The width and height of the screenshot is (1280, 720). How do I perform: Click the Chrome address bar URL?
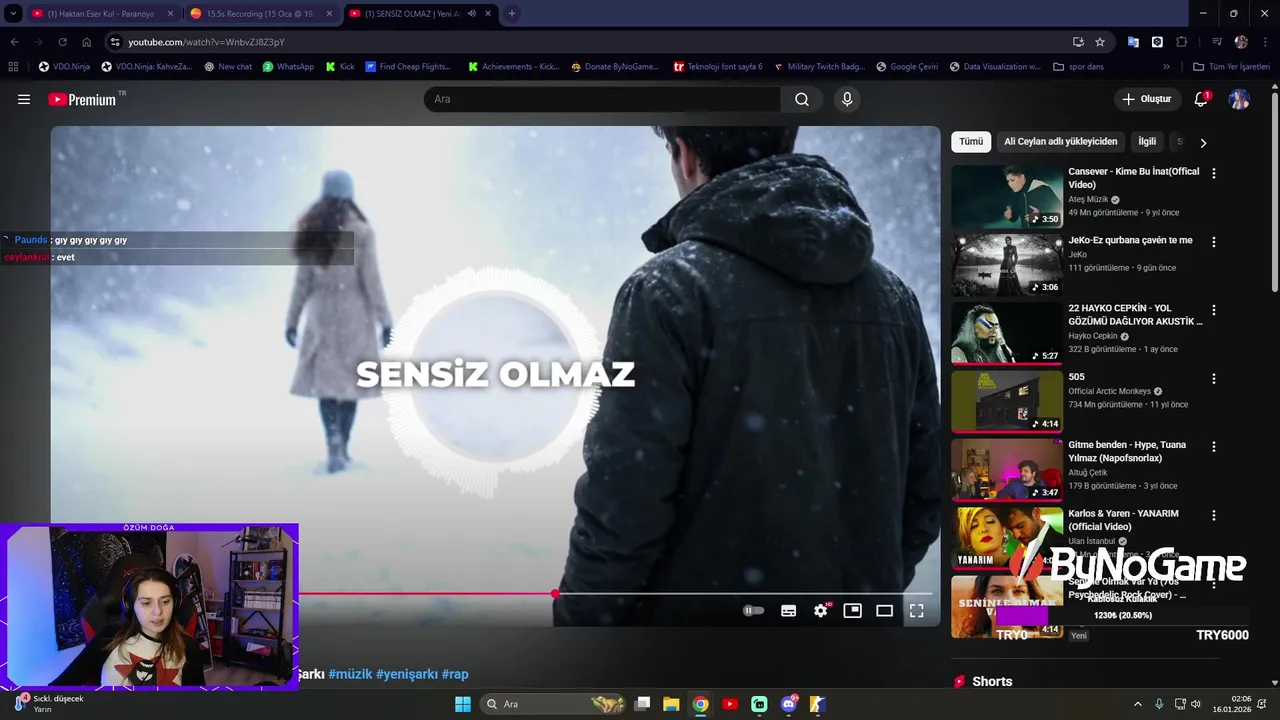tap(206, 42)
